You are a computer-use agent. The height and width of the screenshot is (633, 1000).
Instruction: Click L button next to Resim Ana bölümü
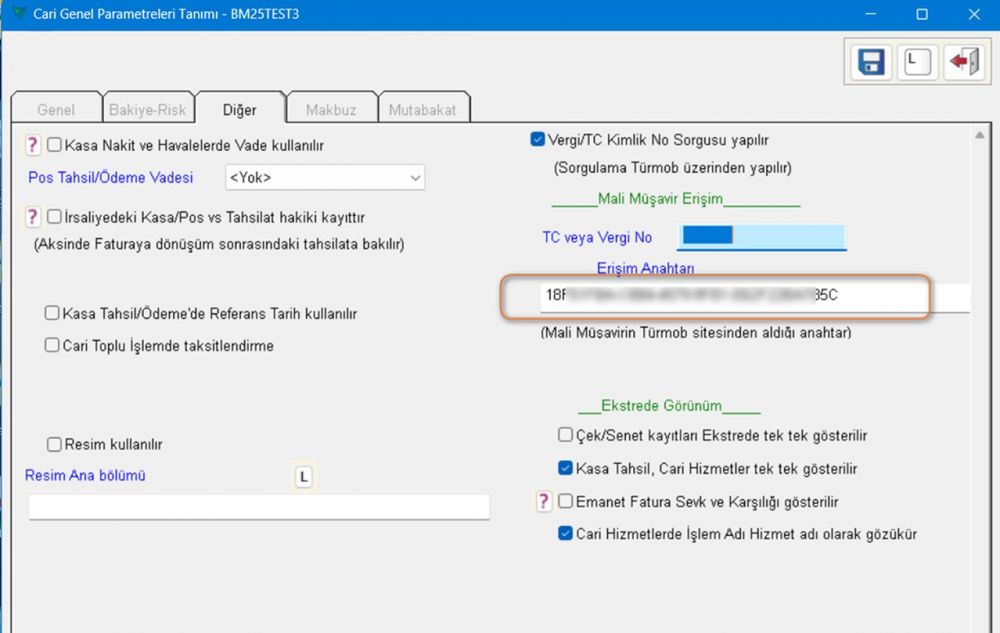305,478
